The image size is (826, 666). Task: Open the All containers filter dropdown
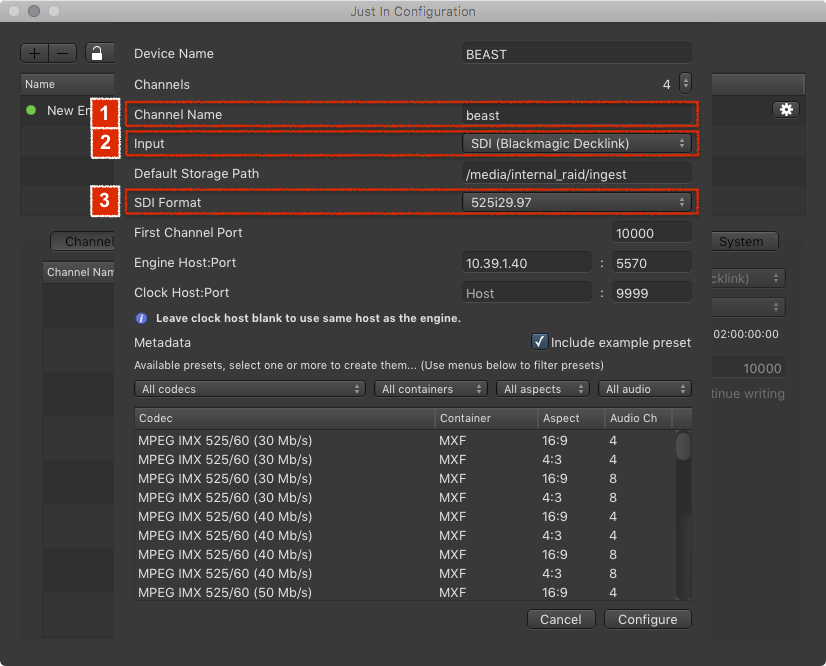[x=431, y=389]
